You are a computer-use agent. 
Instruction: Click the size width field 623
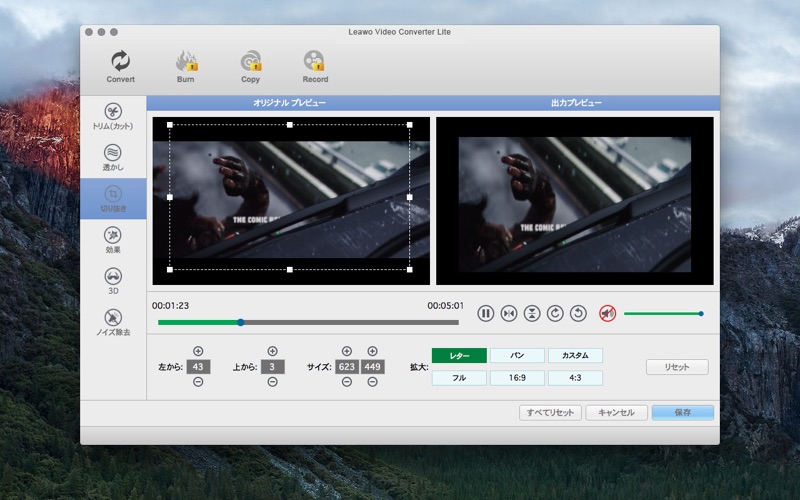click(347, 367)
